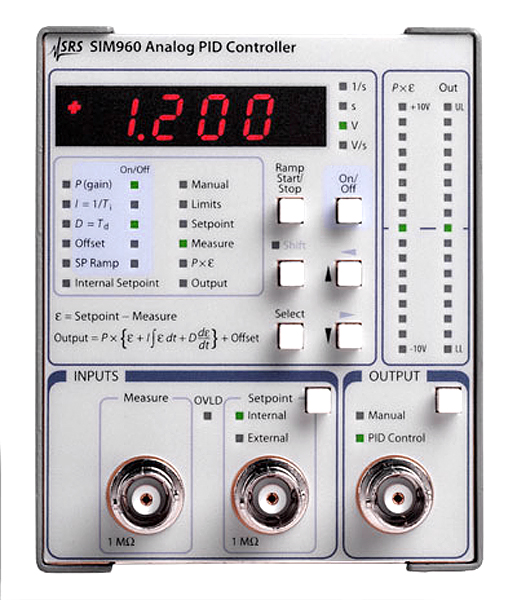This screenshot has width=517, height=600.
Task: Tap the Manual LED in the OUTPUT section
Action: point(360,416)
